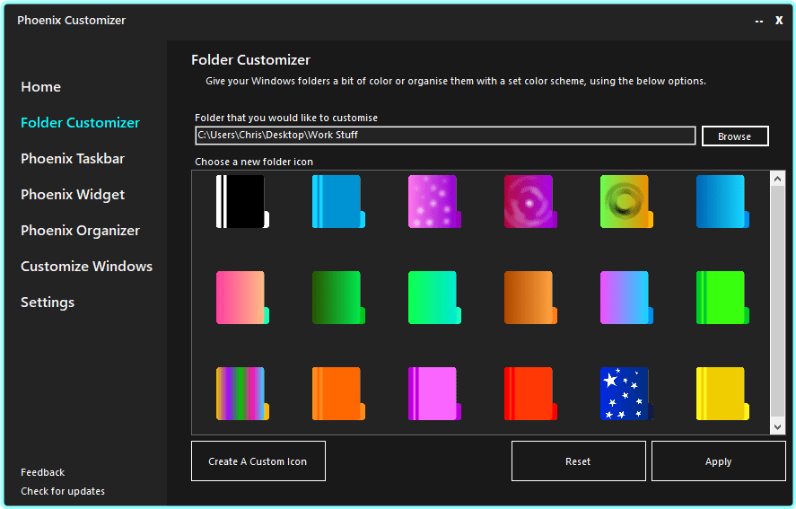Select the solid yellow folder icon
Screen dimensions: 796x509
[x=721, y=393]
